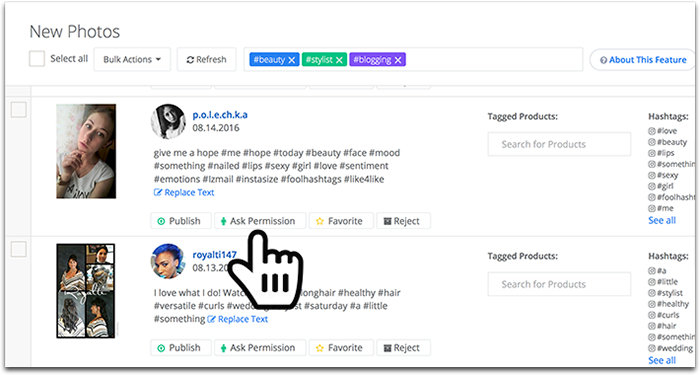Image resolution: width=700 pixels, height=375 pixels.
Task: Remove the #stylist filter tag
Action: [x=339, y=60]
